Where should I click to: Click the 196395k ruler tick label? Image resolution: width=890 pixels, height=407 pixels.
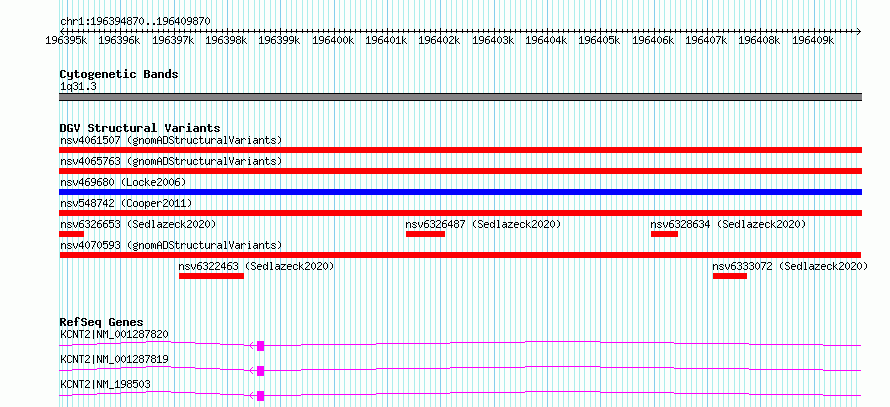tap(66, 40)
